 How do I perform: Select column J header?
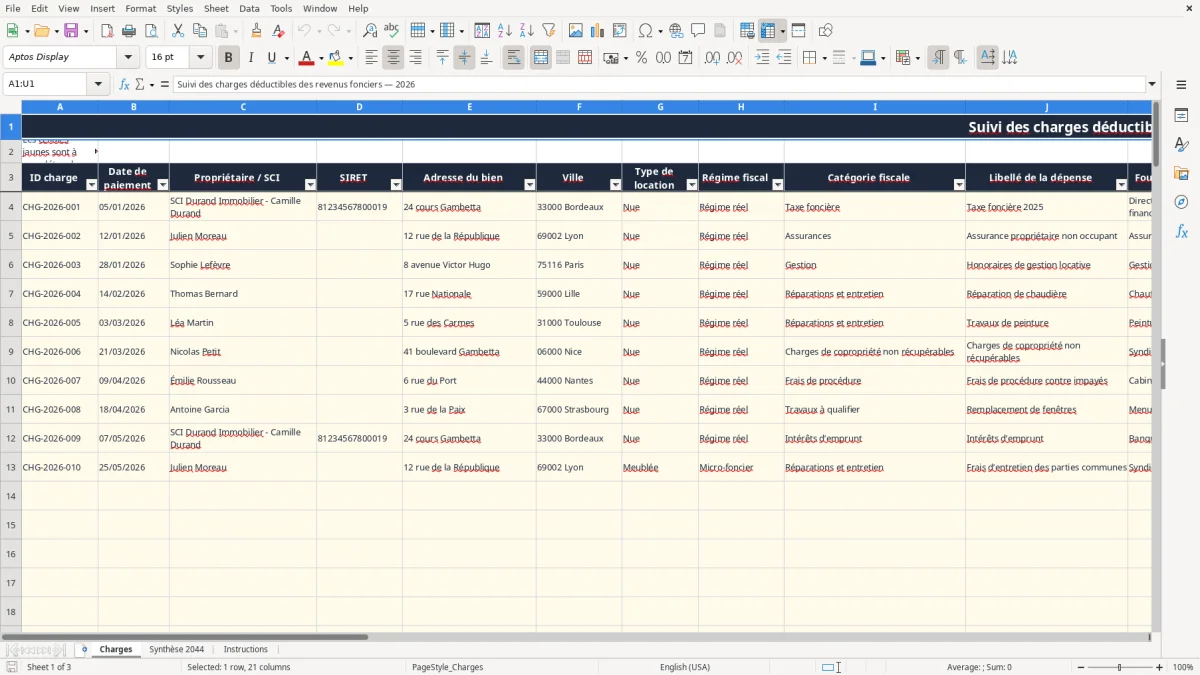tap(1046, 107)
